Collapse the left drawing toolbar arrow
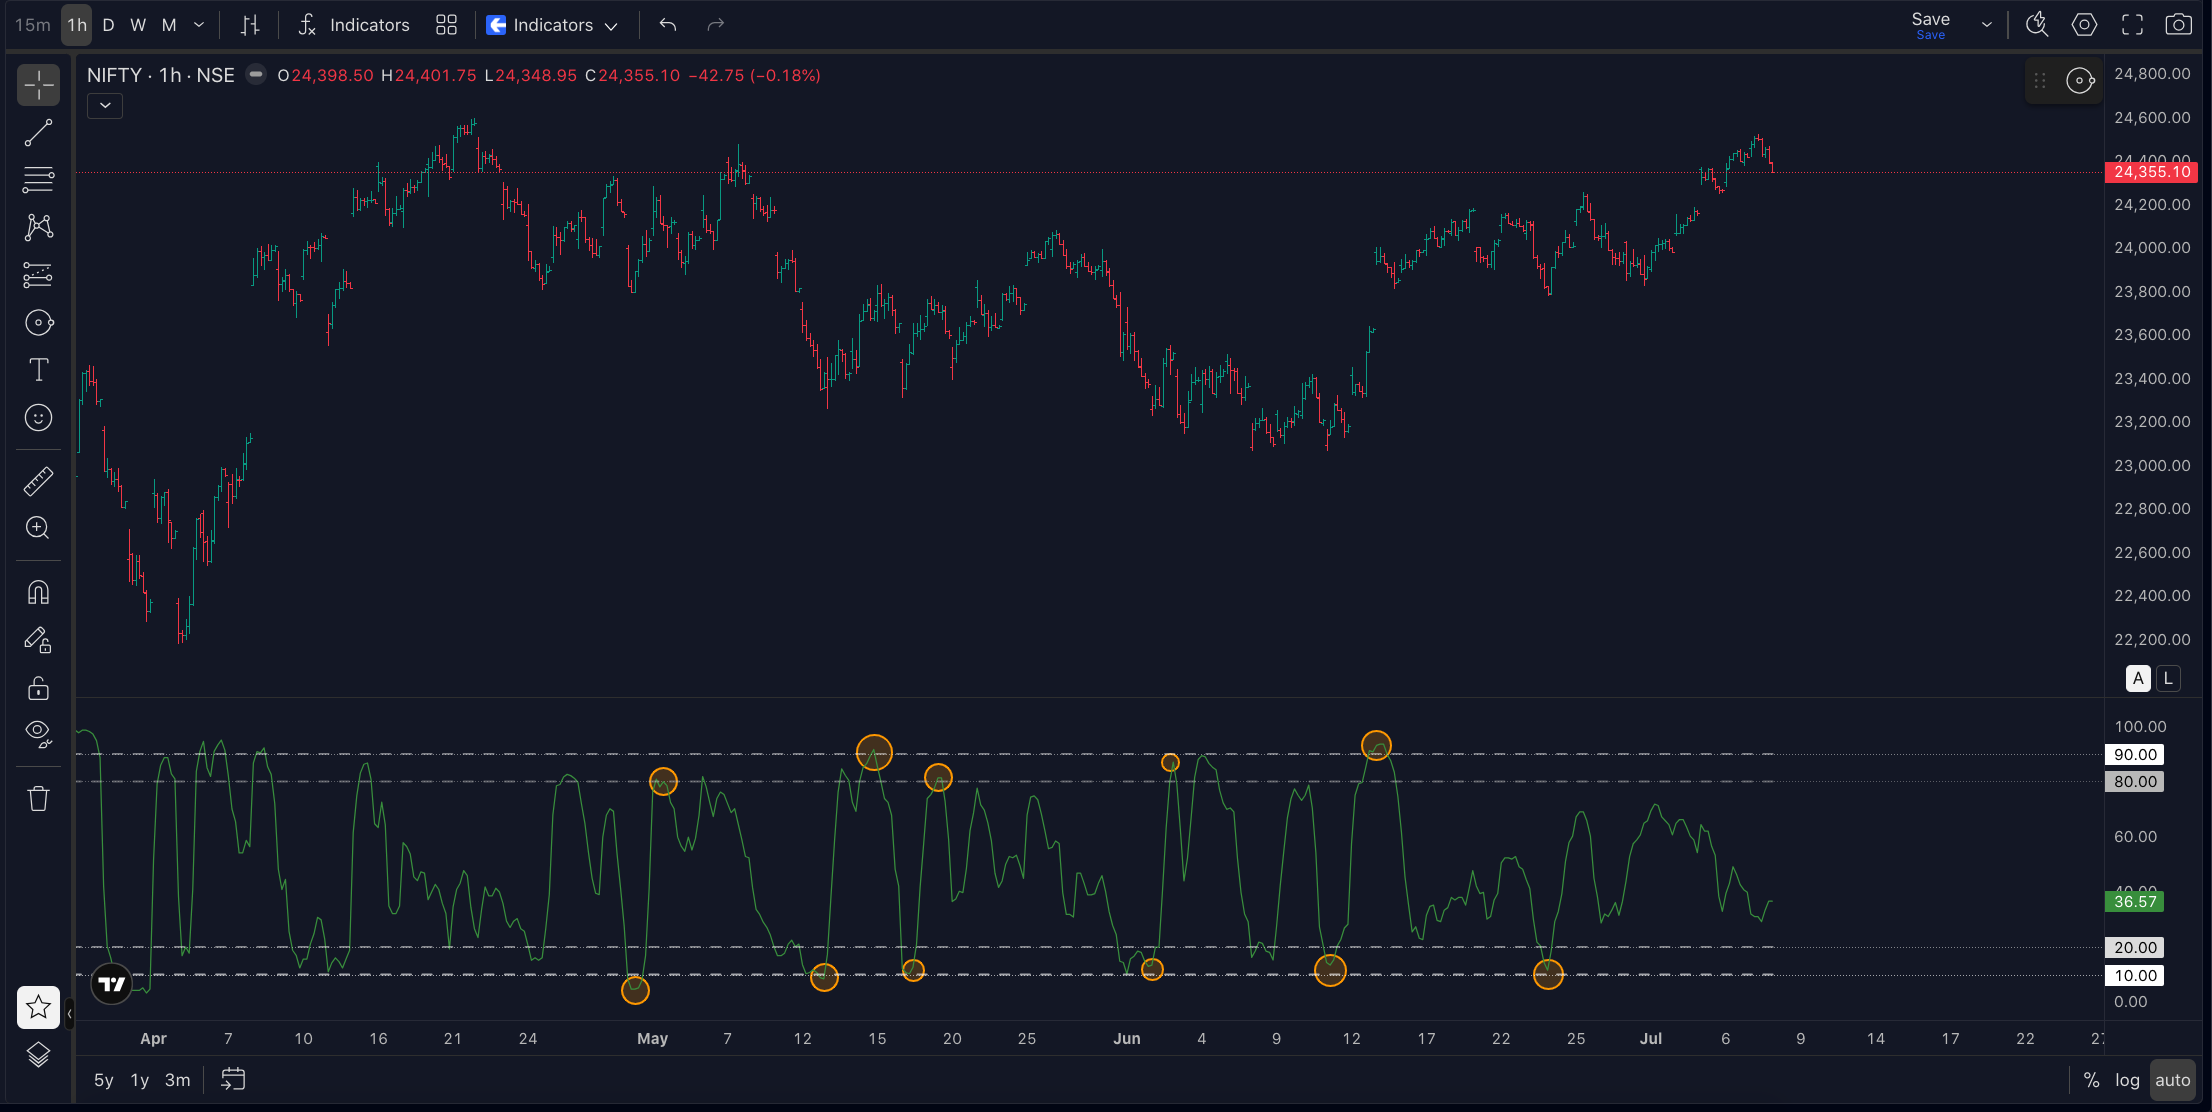Image resolution: width=2212 pixels, height=1112 pixels. (69, 1014)
